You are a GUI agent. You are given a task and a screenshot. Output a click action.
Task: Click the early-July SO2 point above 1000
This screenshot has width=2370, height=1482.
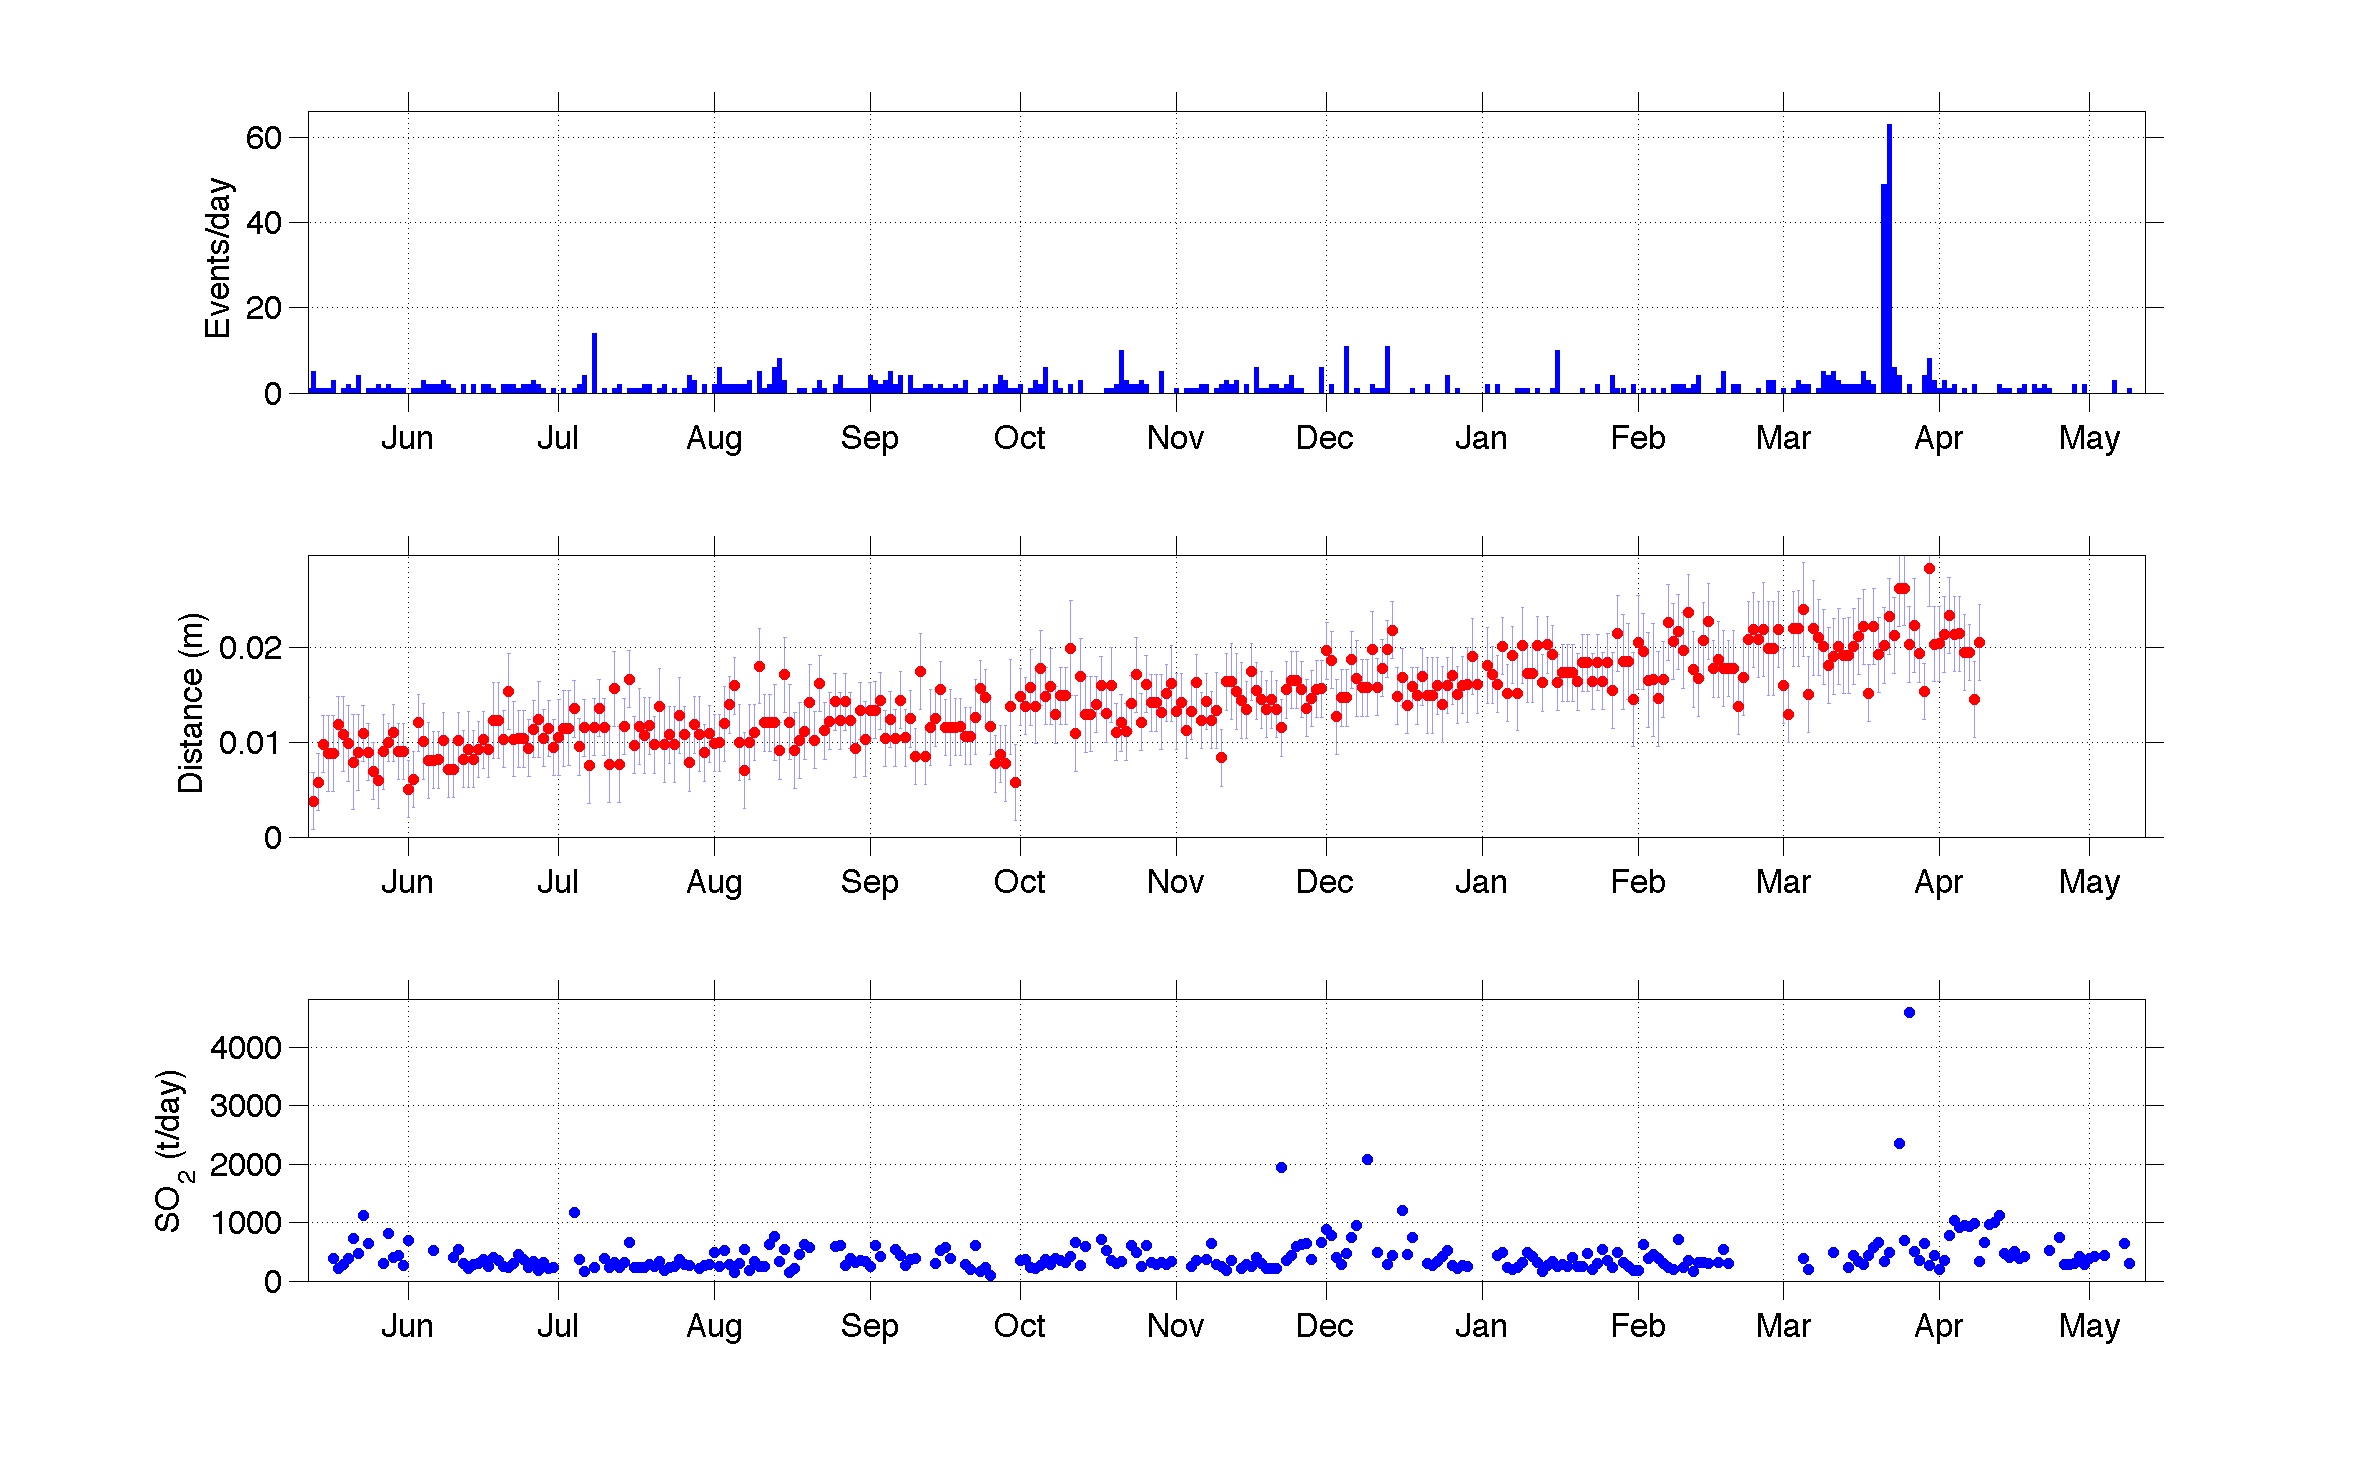pos(574,1212)
